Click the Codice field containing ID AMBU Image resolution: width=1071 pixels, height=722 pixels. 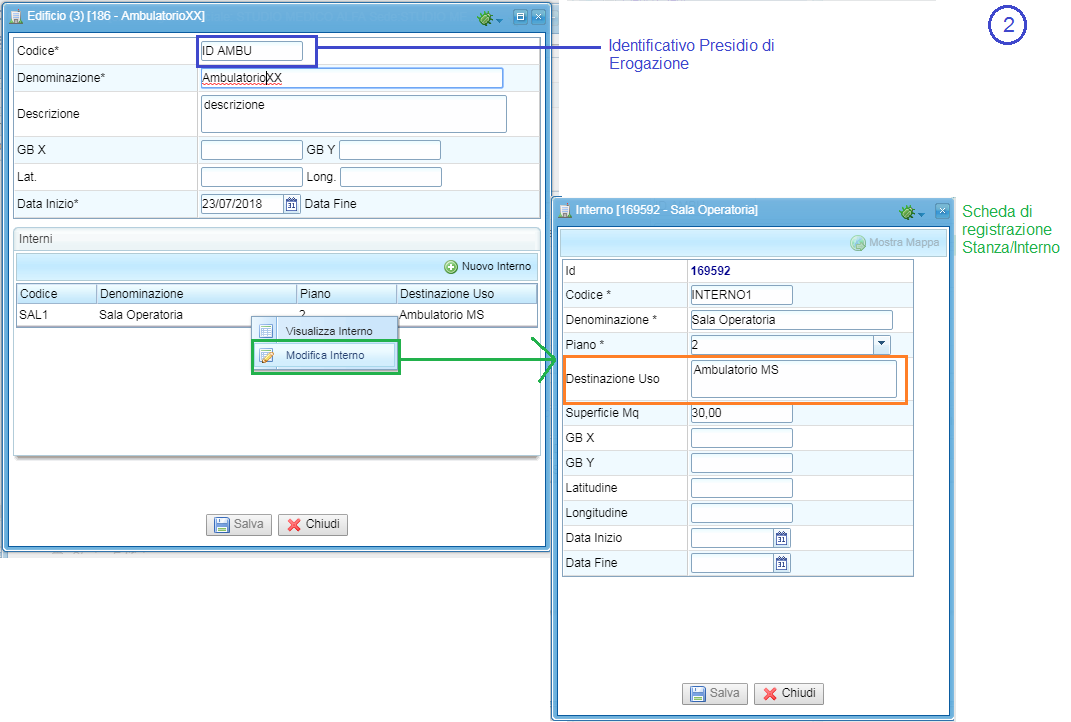pyautogui.click(x=251, y=51)
